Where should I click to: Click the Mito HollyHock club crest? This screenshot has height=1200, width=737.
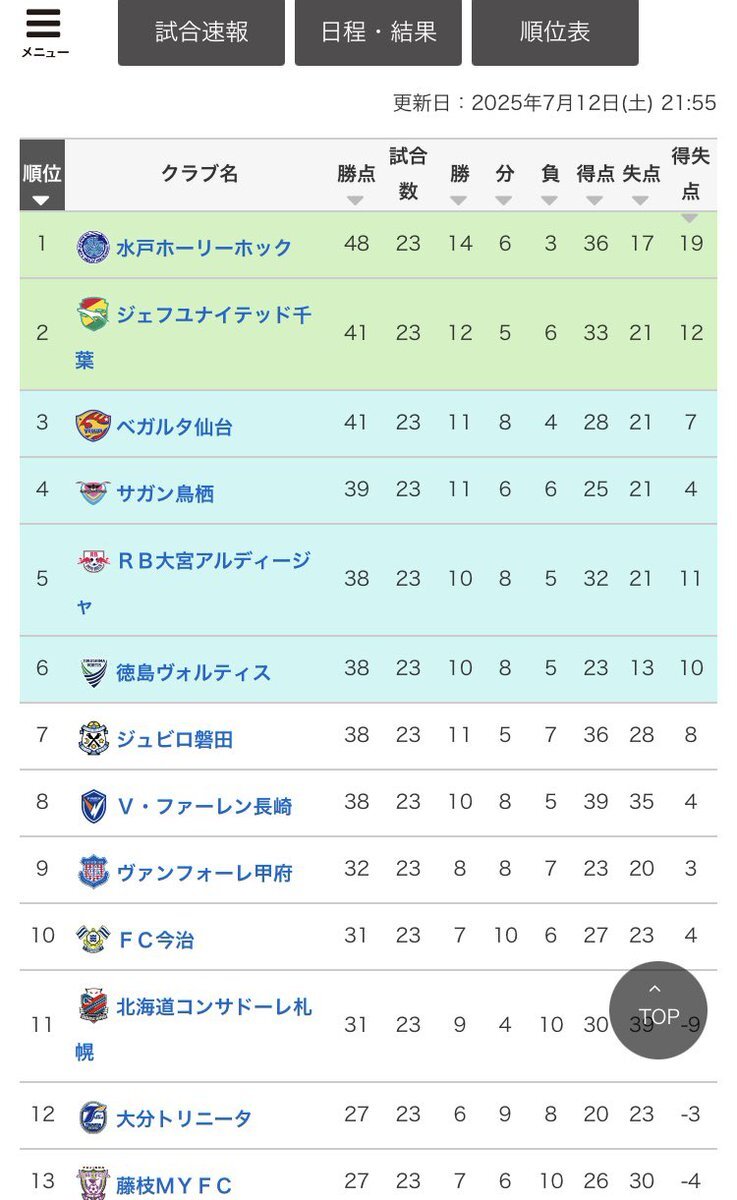[x=93, y=246]
